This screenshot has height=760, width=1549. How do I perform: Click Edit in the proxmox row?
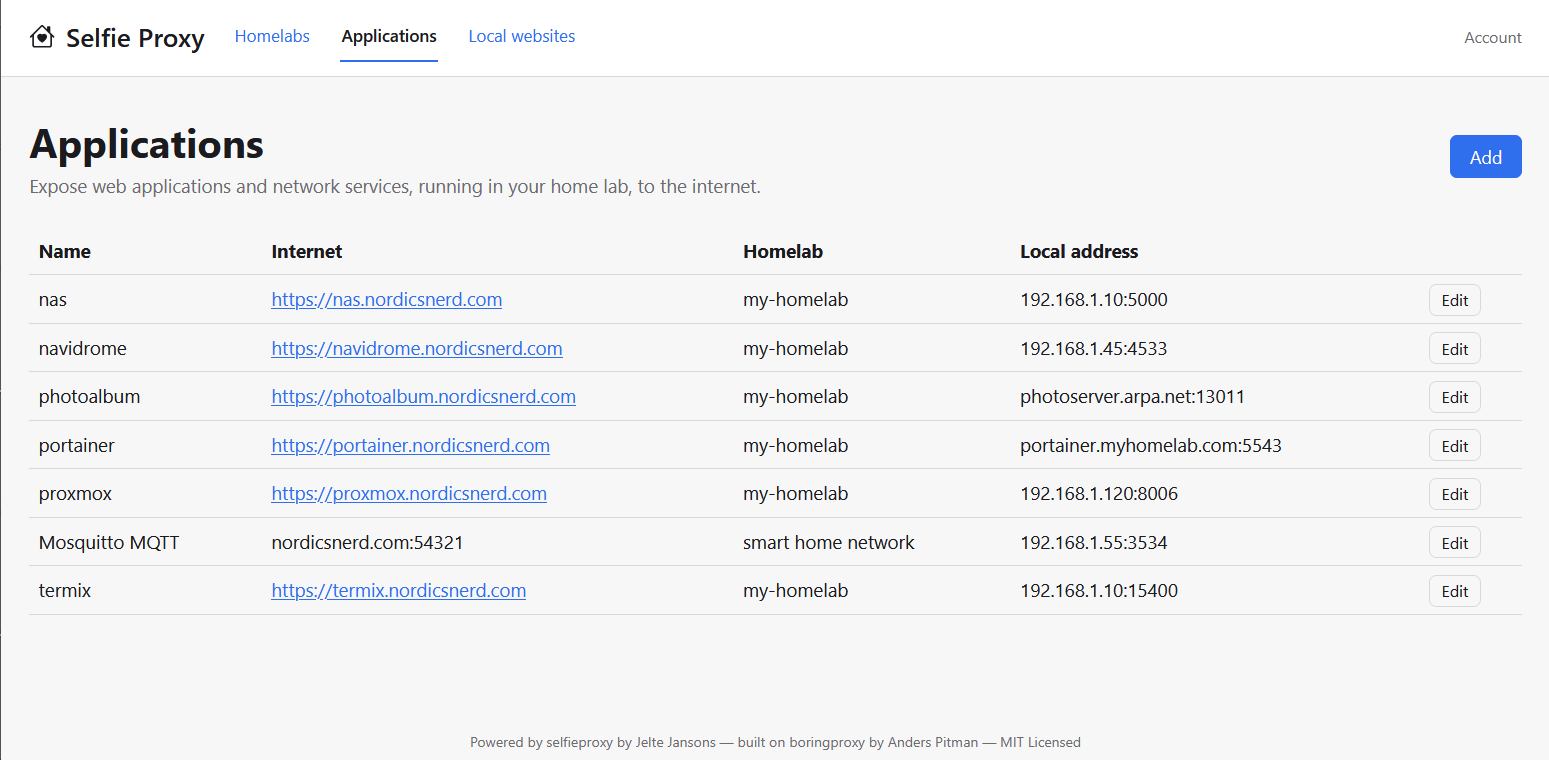[1455, 494]
